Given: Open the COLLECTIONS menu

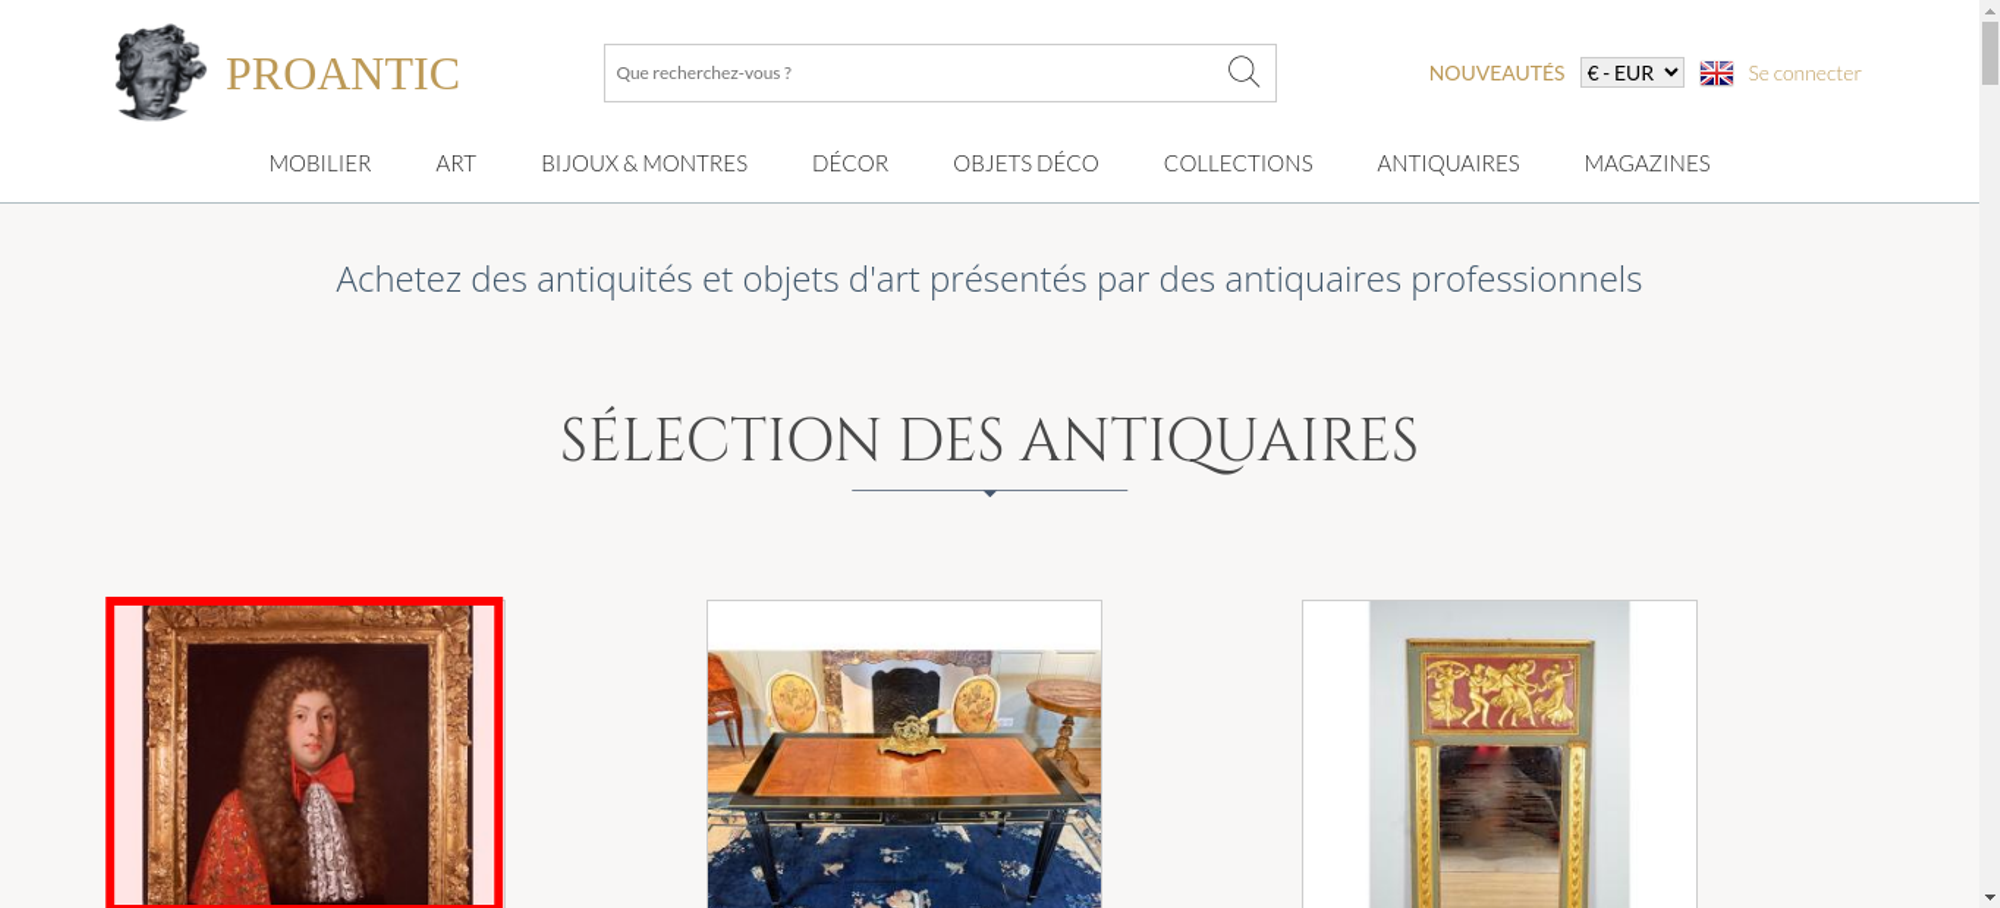Looking at the screenshot, I should 1238,163.
